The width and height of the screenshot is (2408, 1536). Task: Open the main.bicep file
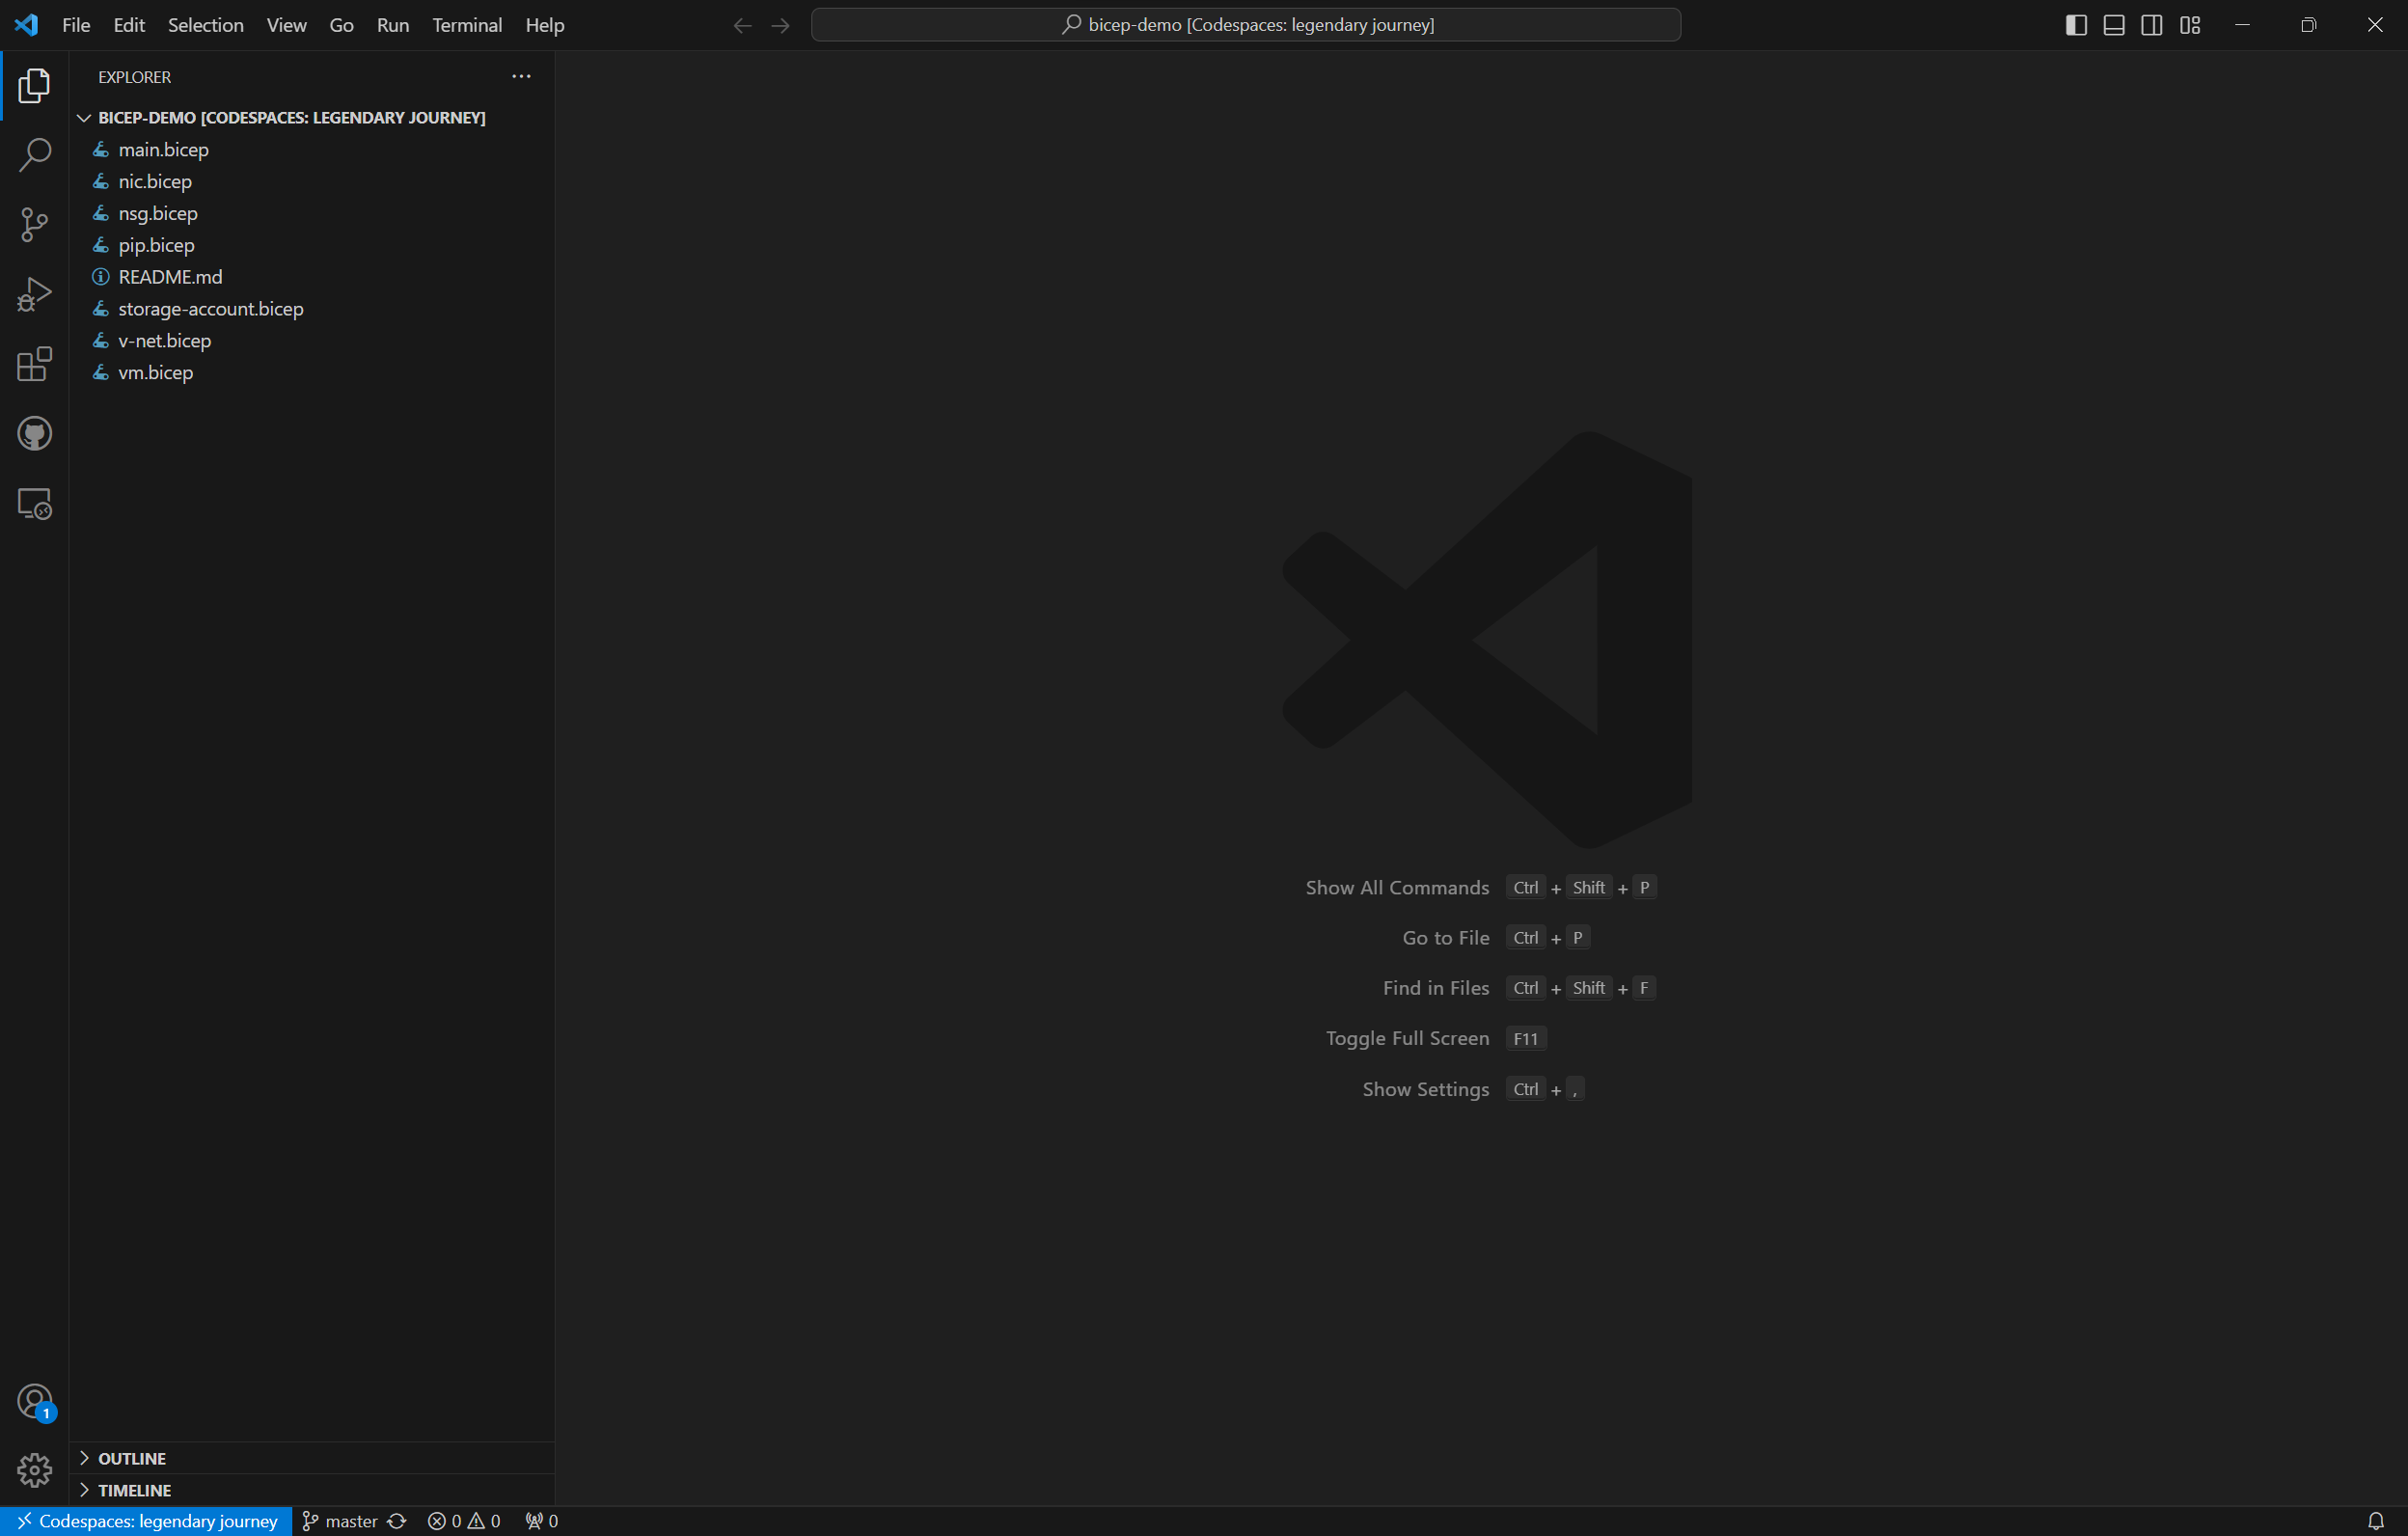click(x=163, y=150)
